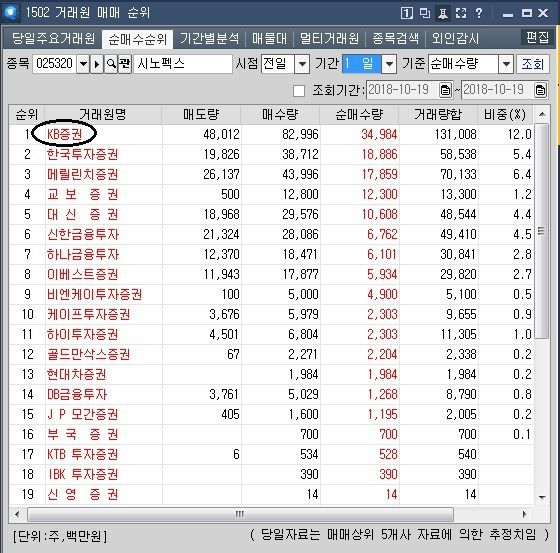Click the vertical scrollbar thumb
Viewport: 560px width, 553px height.
click(542, 231)
